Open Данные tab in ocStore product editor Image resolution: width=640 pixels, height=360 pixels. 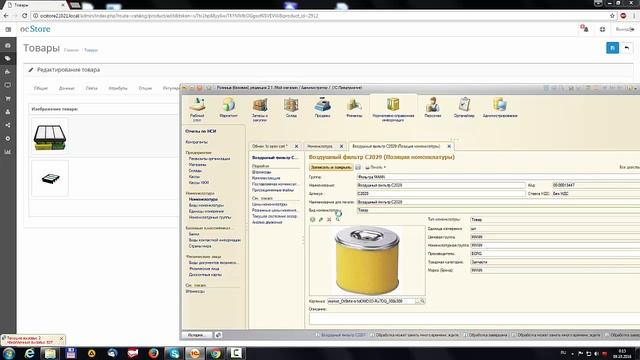tap(67, 88)
